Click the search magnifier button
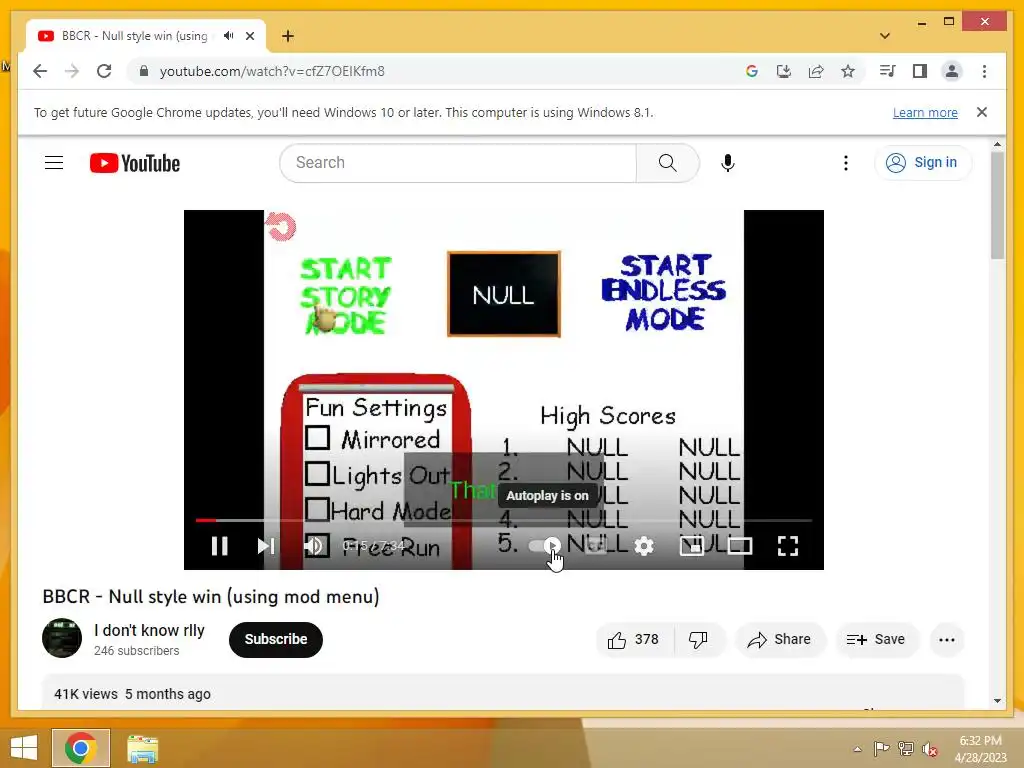This screenshot has height=768, width=1024. tap(667, 163)
